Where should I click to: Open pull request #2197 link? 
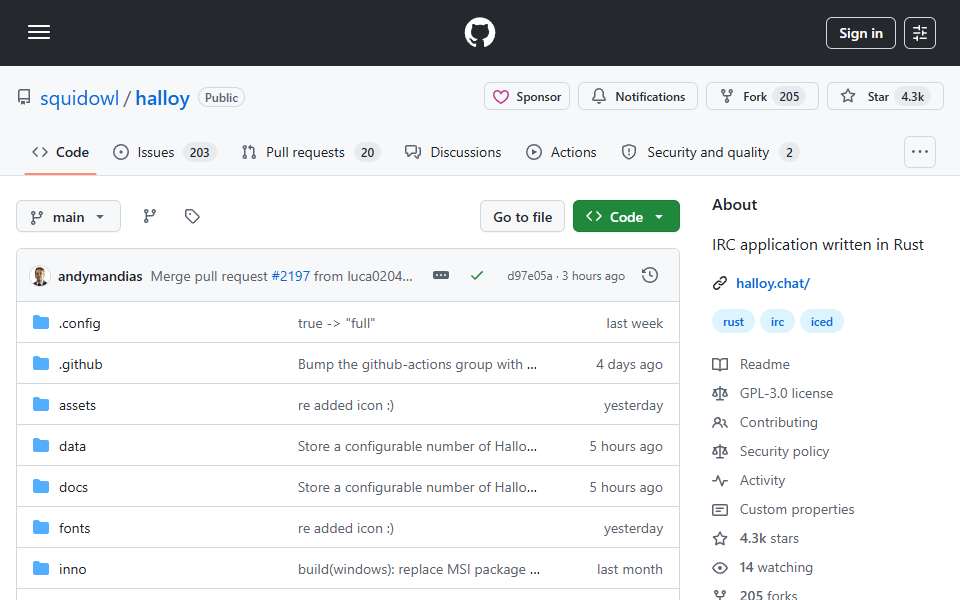(x=290, y=277)
